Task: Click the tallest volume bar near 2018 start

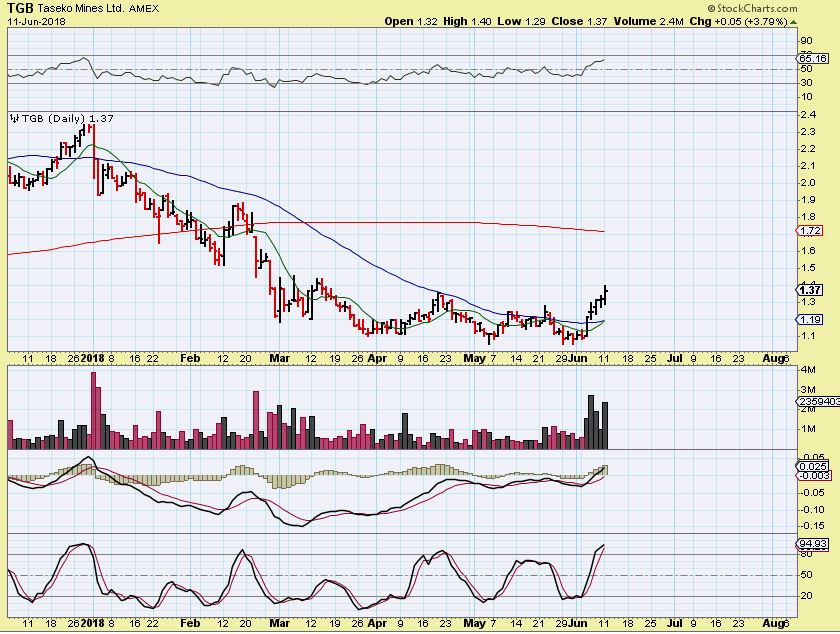Action: pos(93,410)
